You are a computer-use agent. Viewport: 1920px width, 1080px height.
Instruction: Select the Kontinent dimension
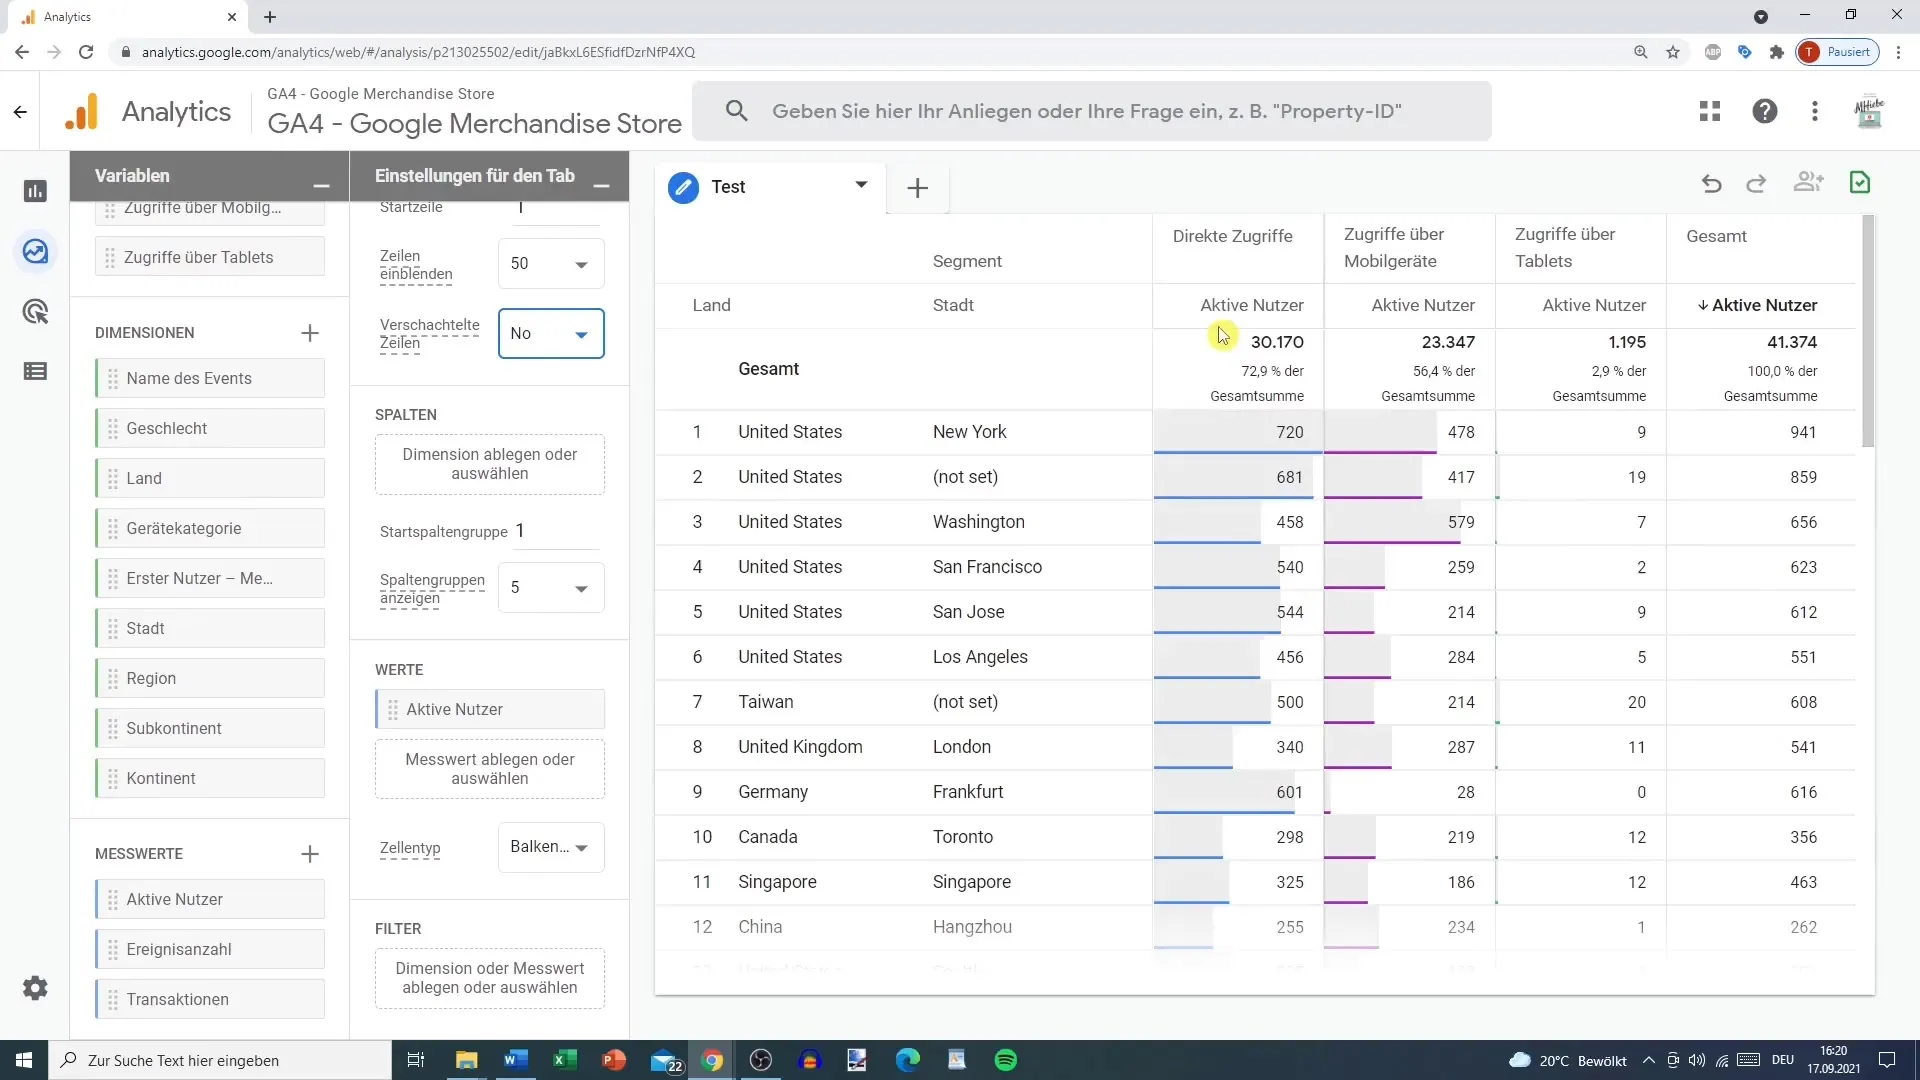(210, 778)
